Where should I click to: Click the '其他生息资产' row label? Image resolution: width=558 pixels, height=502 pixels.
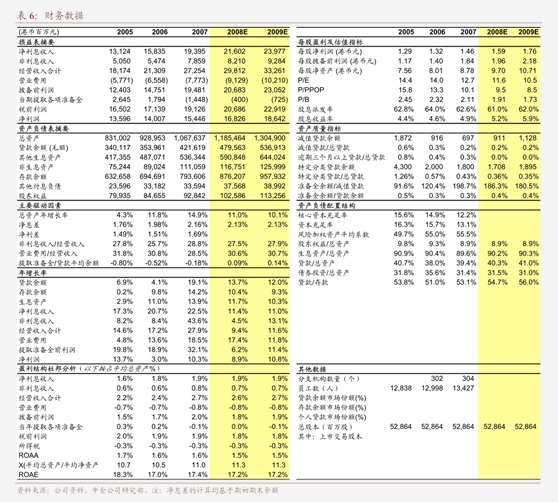(x=40, y=157)
